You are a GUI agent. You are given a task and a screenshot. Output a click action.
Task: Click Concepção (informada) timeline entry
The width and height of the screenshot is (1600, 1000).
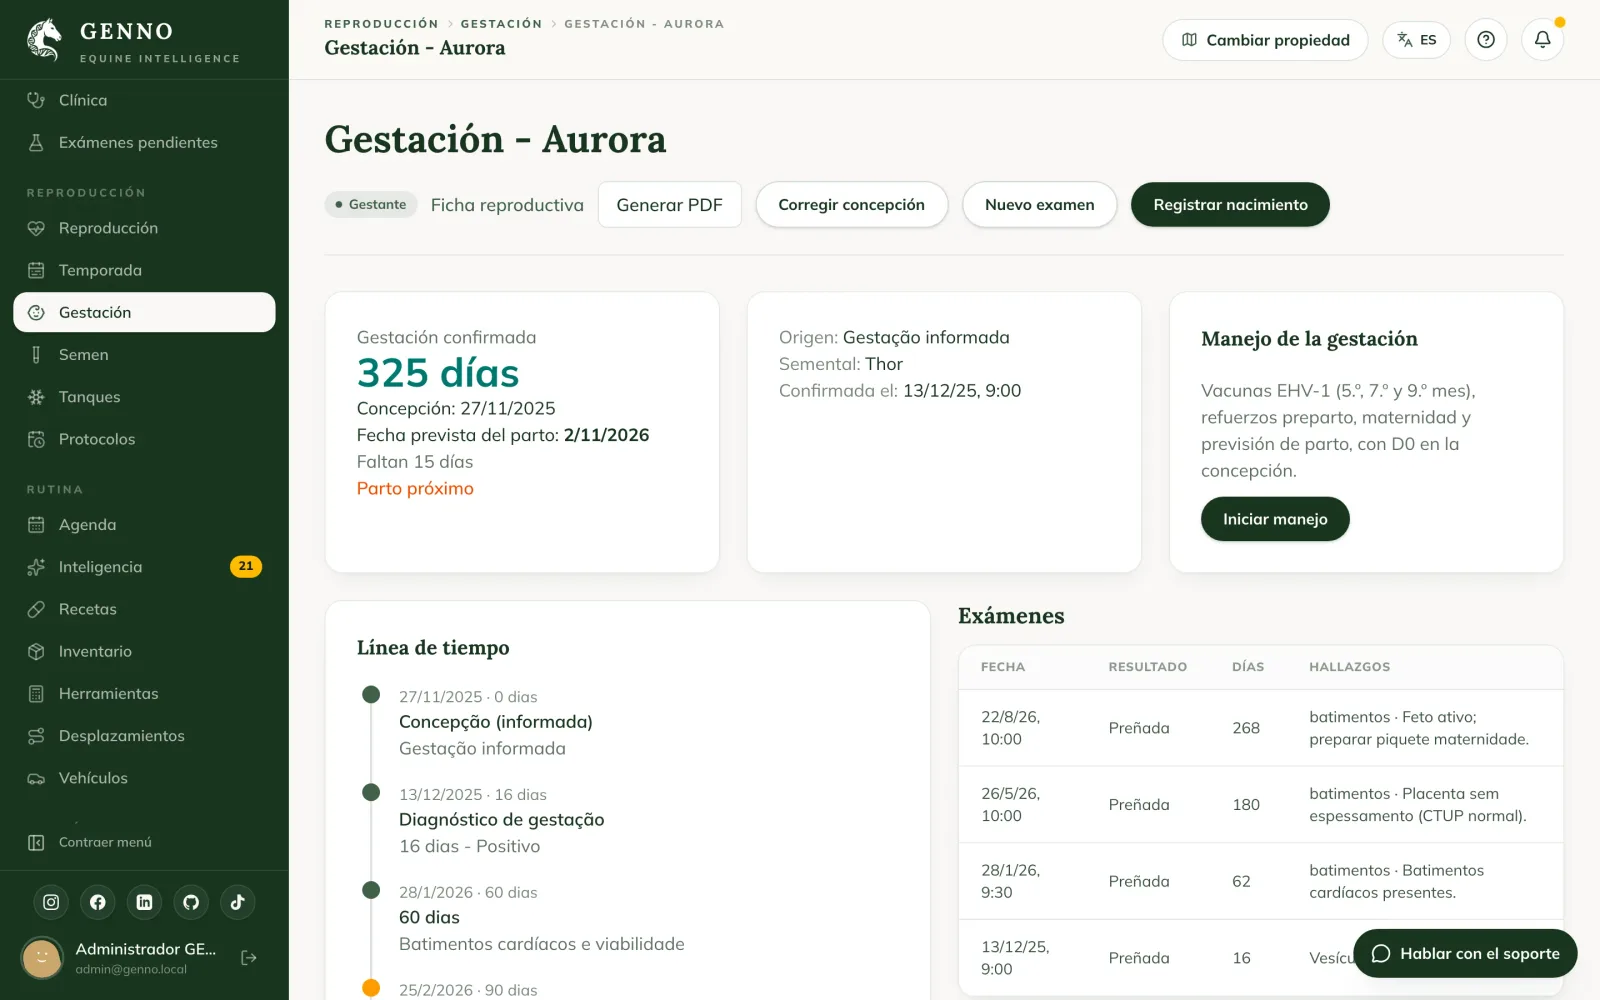496,722
